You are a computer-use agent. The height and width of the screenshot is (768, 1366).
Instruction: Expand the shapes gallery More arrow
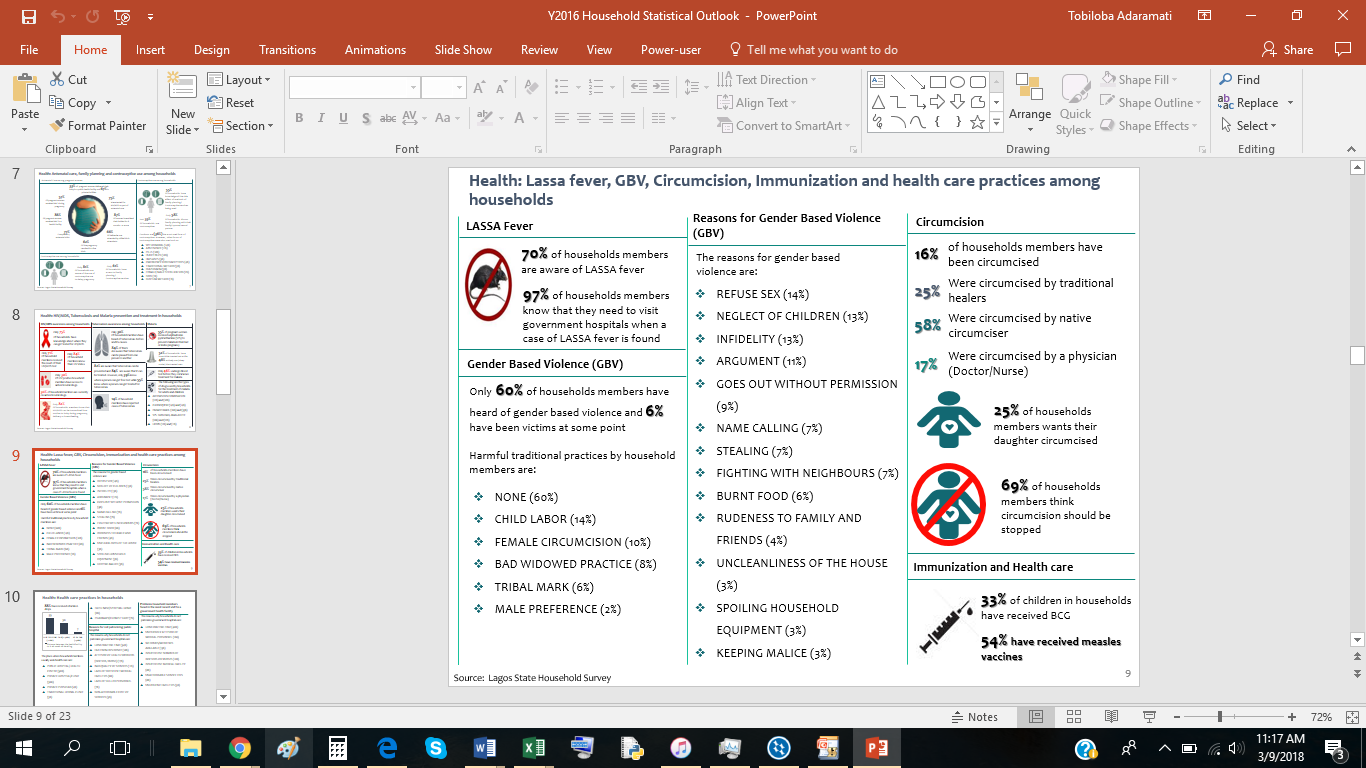(997, 123)
